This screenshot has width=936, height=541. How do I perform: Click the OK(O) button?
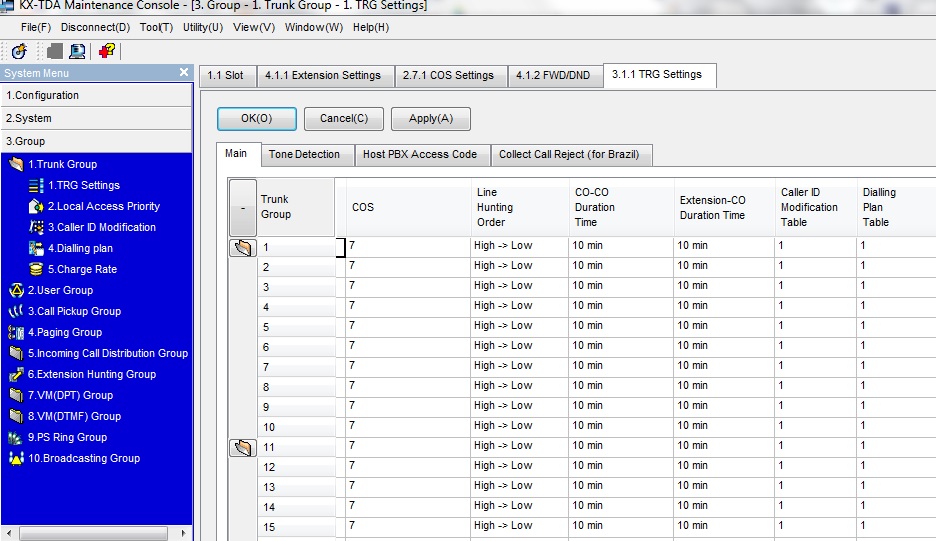click(x=257, y=119)
